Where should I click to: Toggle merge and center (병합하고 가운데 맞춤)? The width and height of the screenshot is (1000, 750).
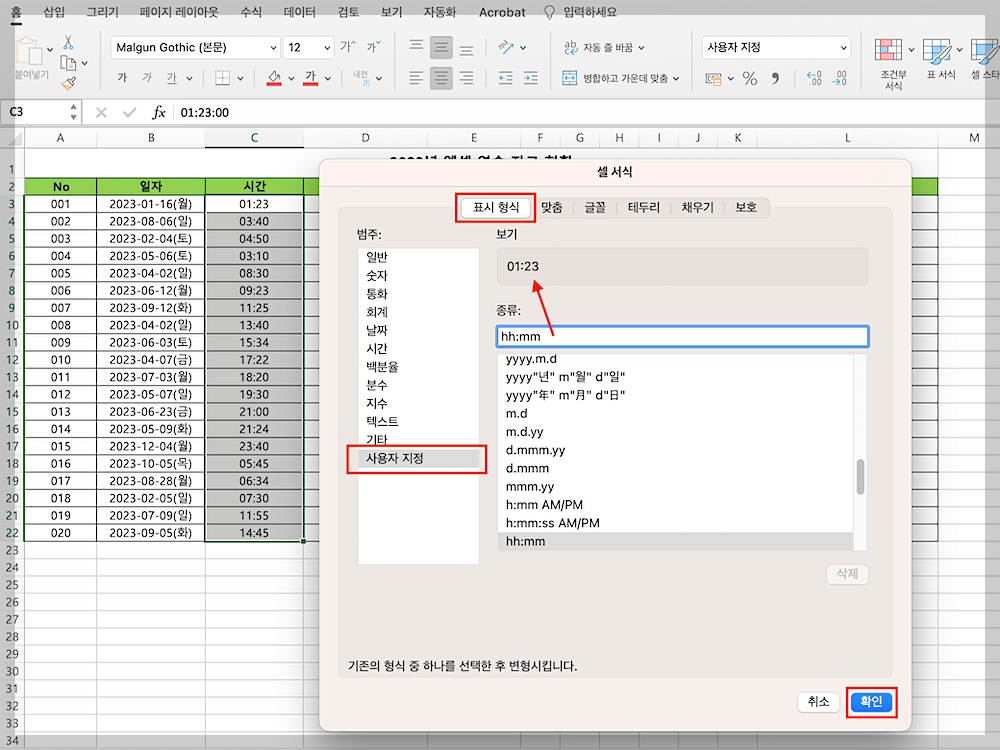(x=616, y=78)
